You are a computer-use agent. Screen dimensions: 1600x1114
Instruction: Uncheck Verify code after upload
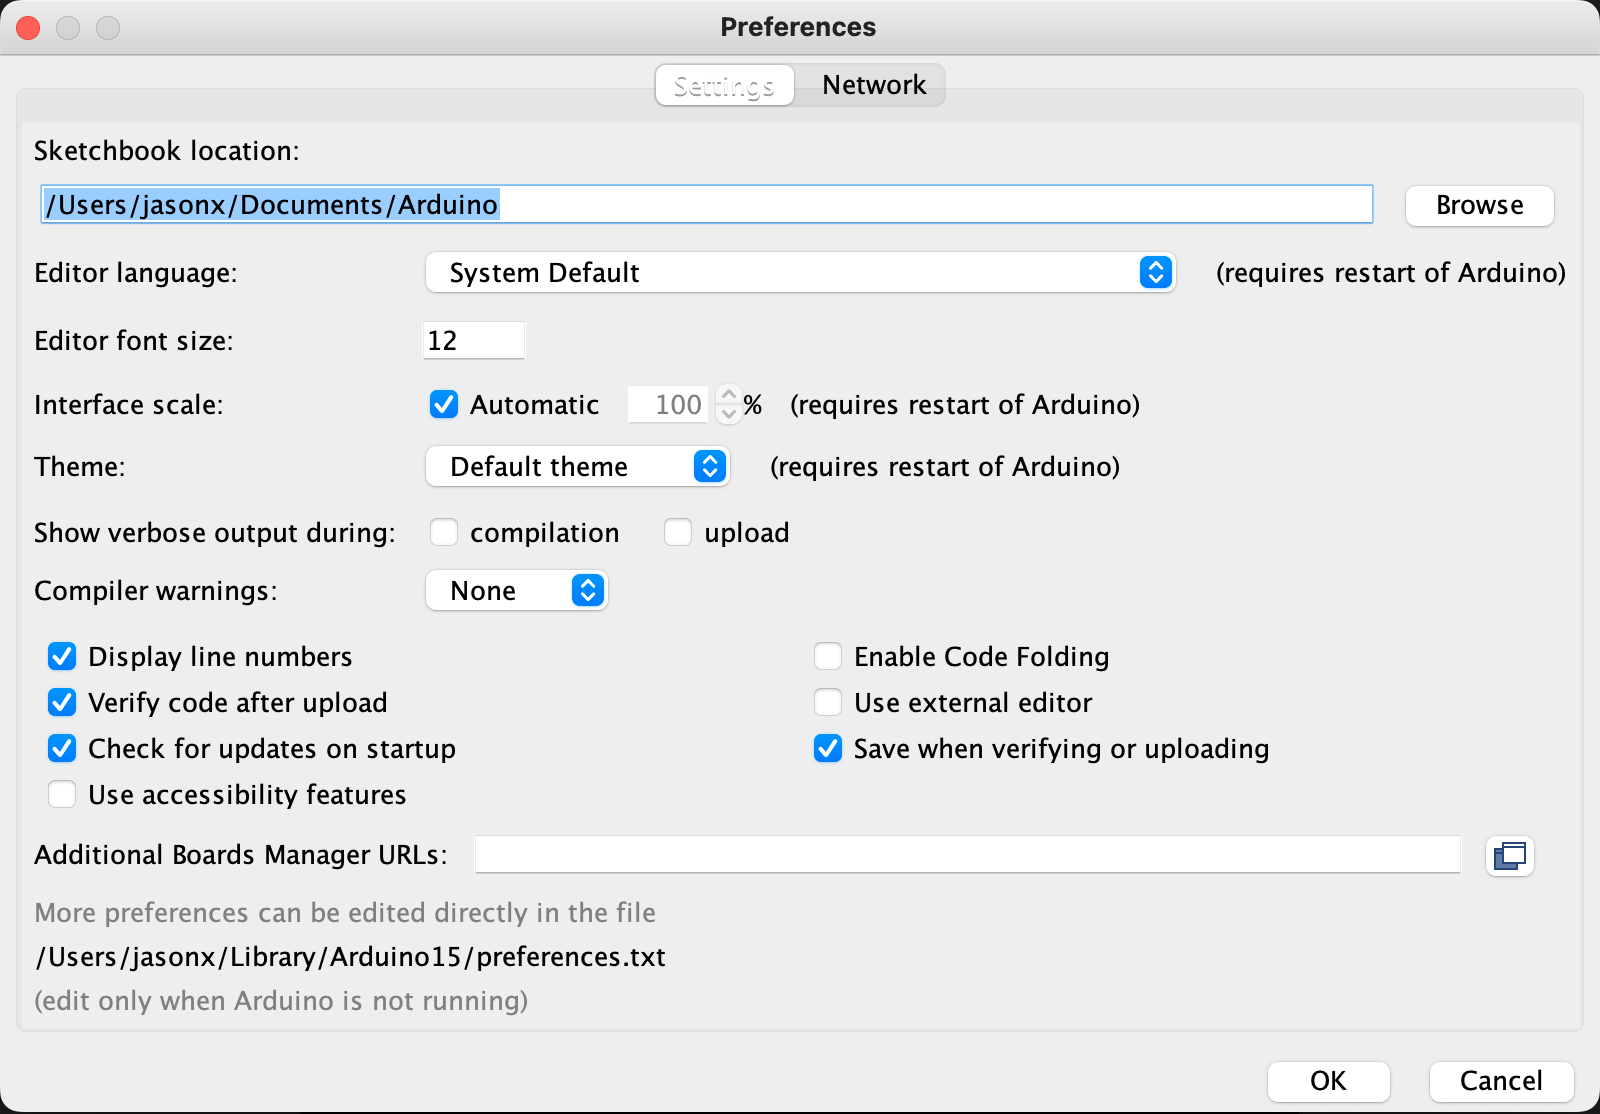point(62,702)
